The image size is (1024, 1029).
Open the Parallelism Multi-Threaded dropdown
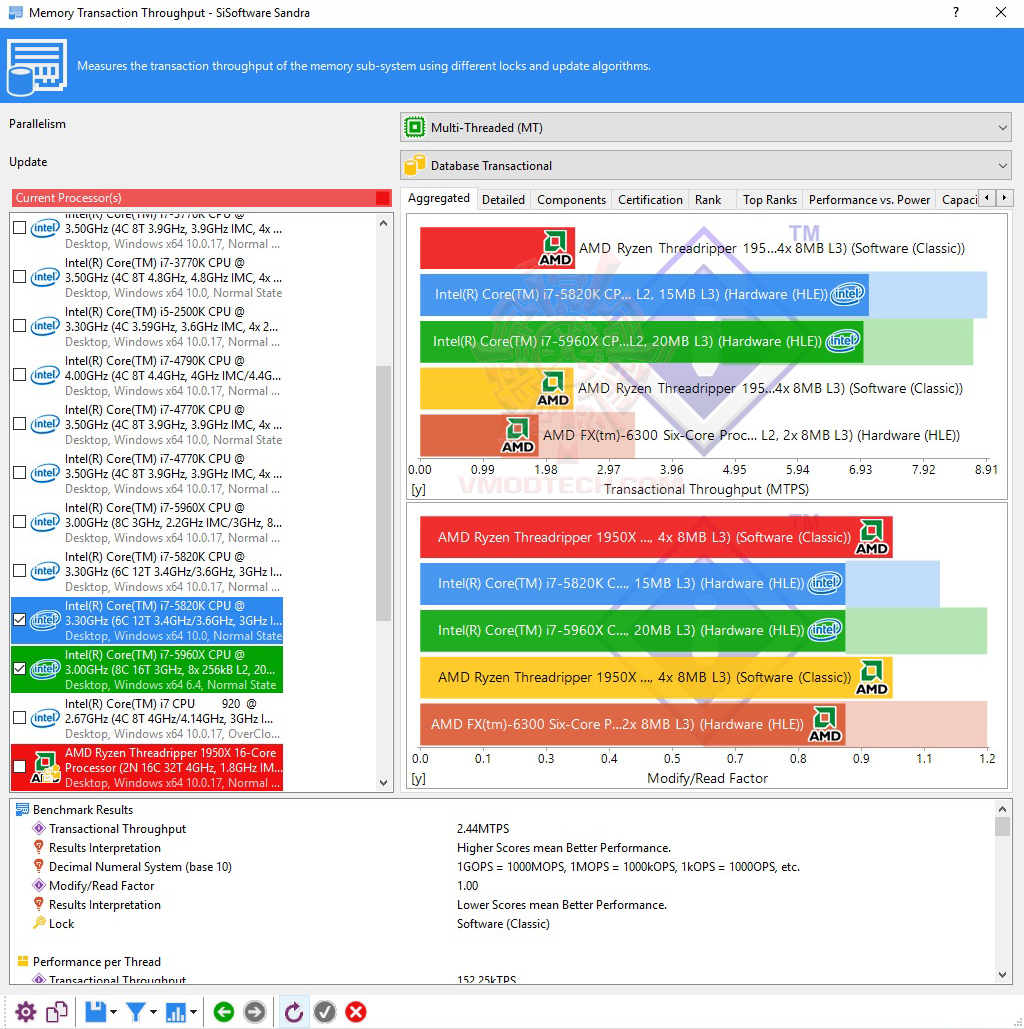click(x=706, y=127)
